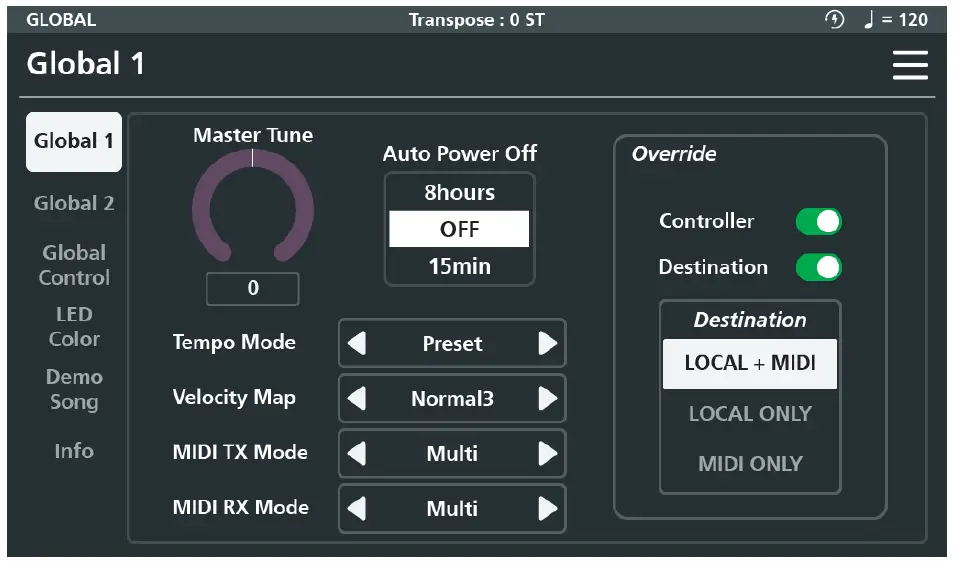Viewport: 956px width, 563px height.
Task: Open the Demo Song tab
Action: [x=74, y=389]
